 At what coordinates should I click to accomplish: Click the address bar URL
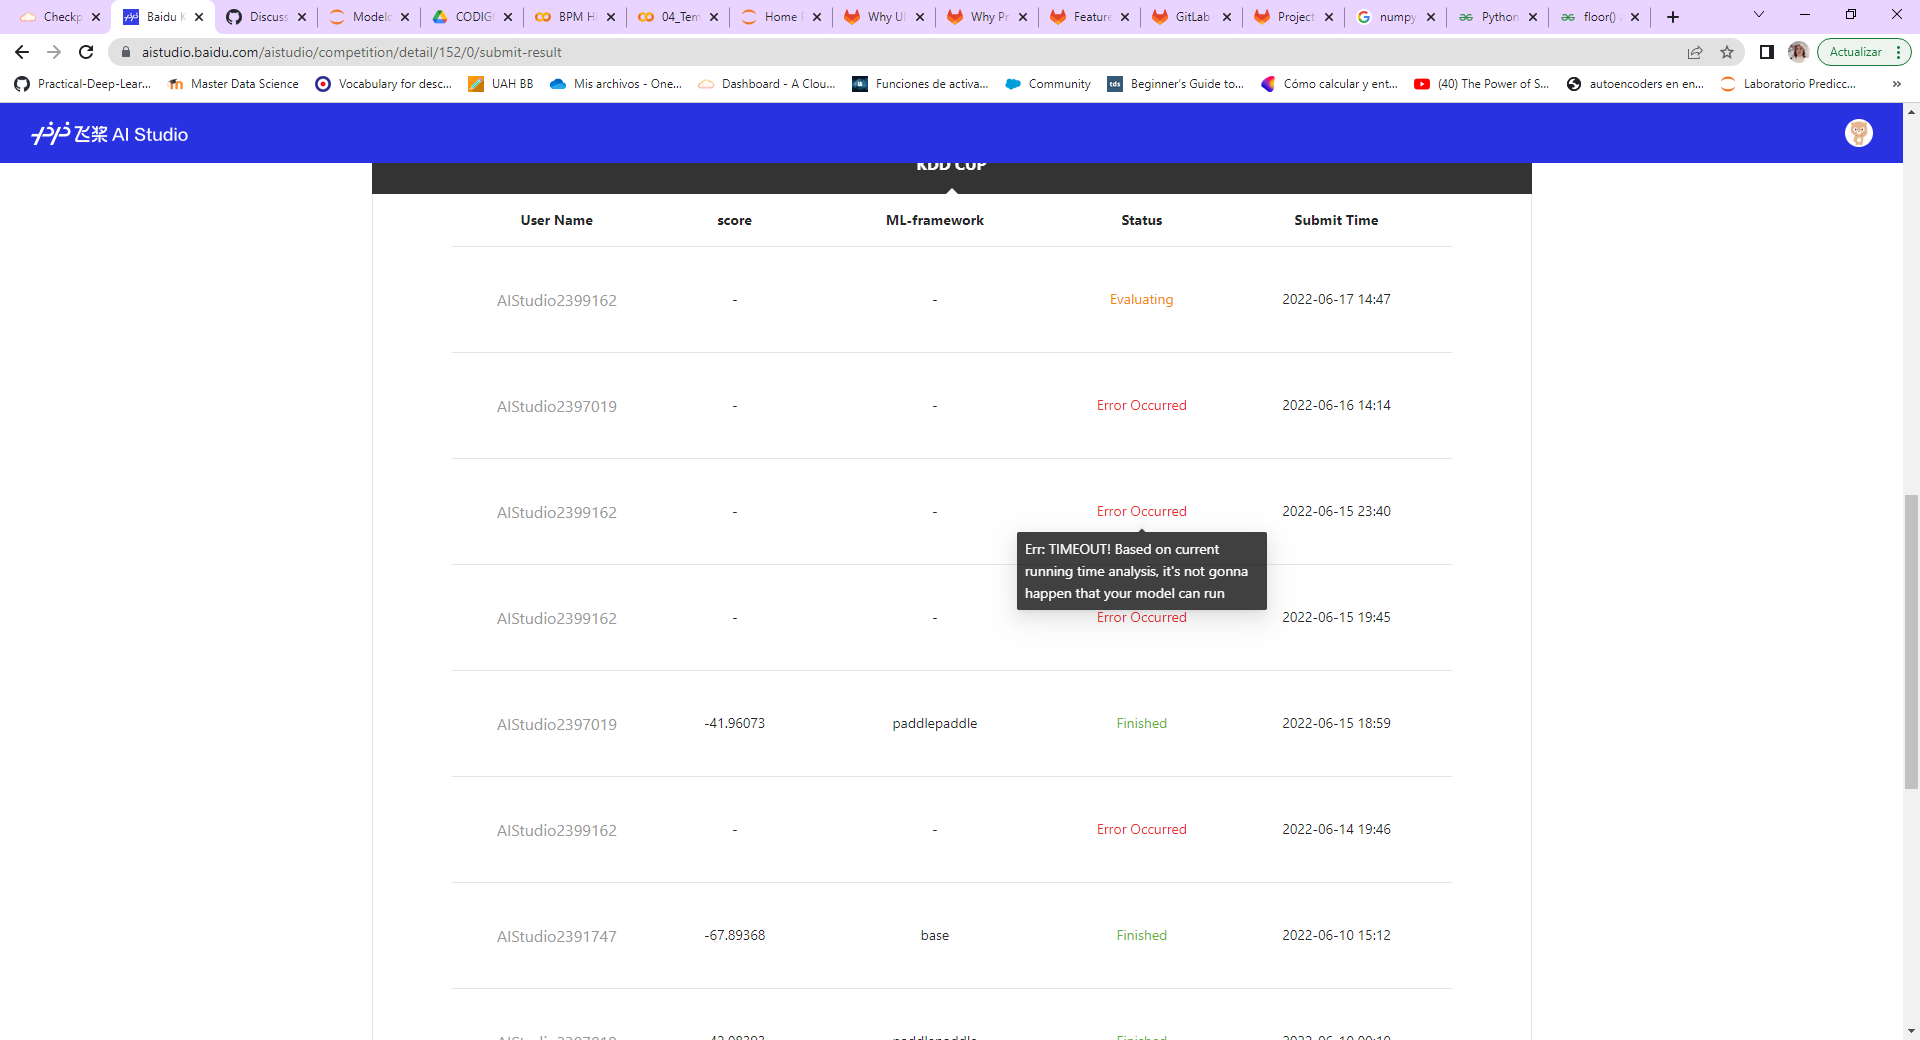click(351, 52)
